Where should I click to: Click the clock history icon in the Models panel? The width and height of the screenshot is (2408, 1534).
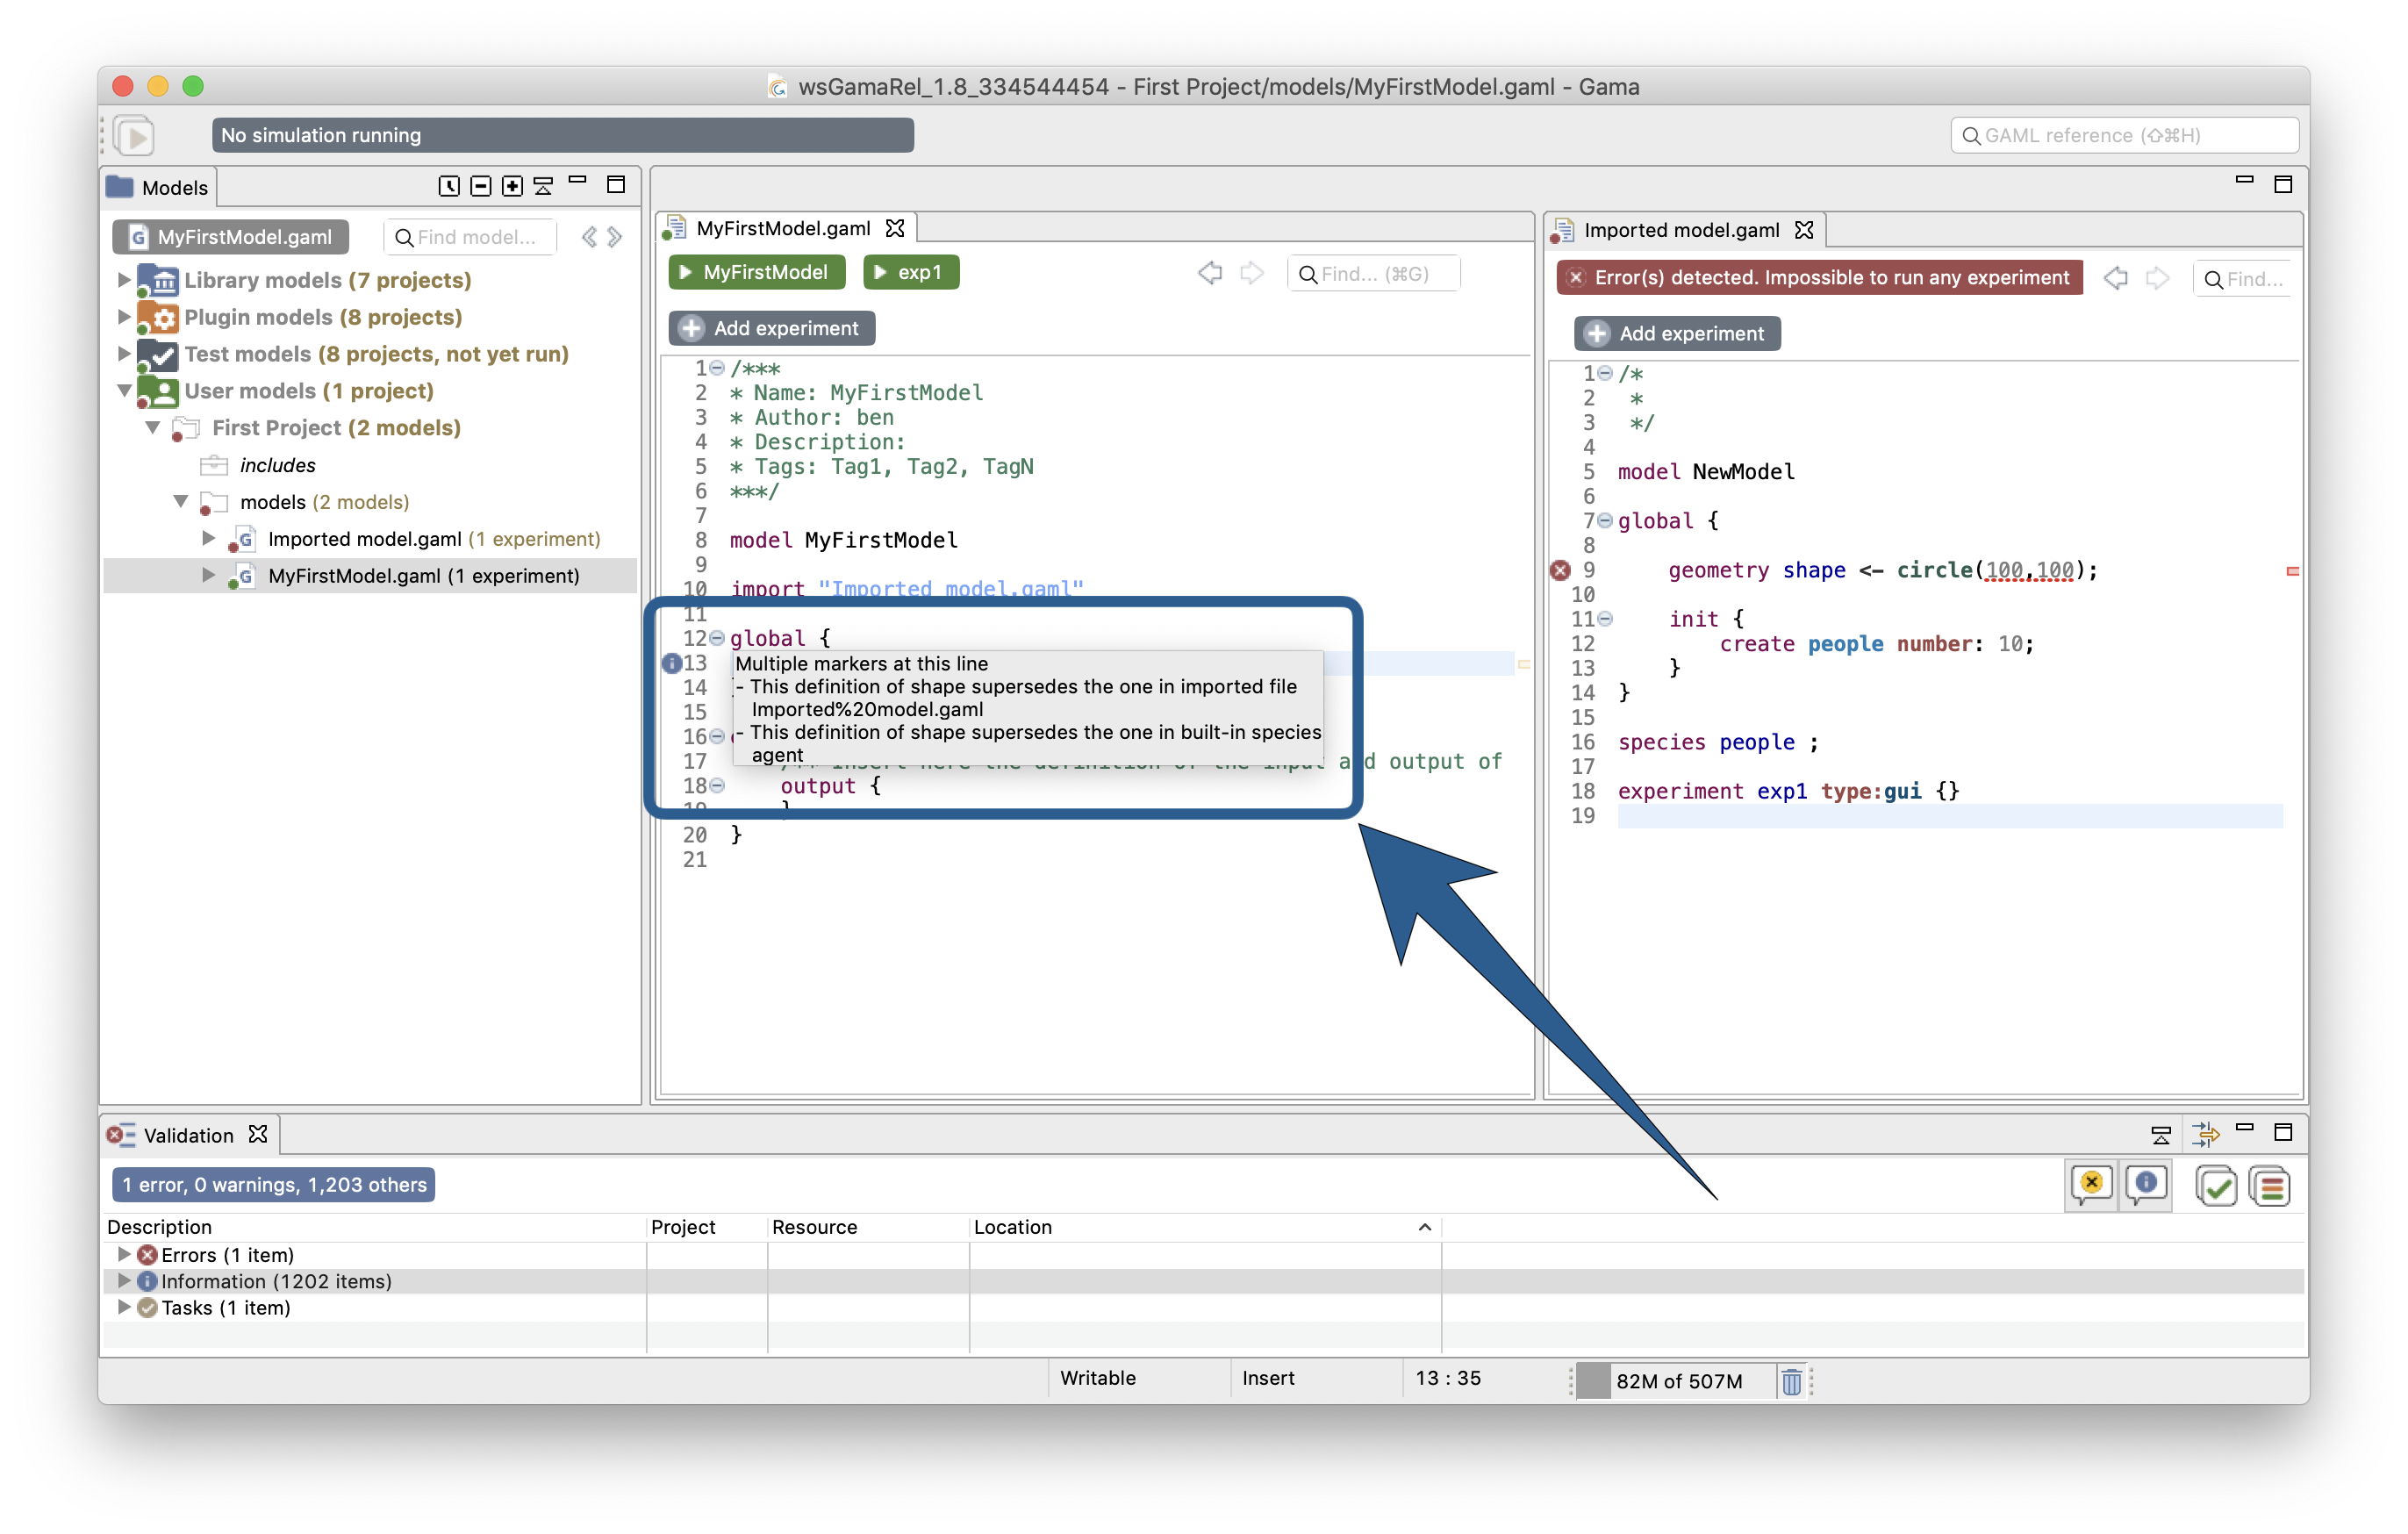click(x=449, y=186)
